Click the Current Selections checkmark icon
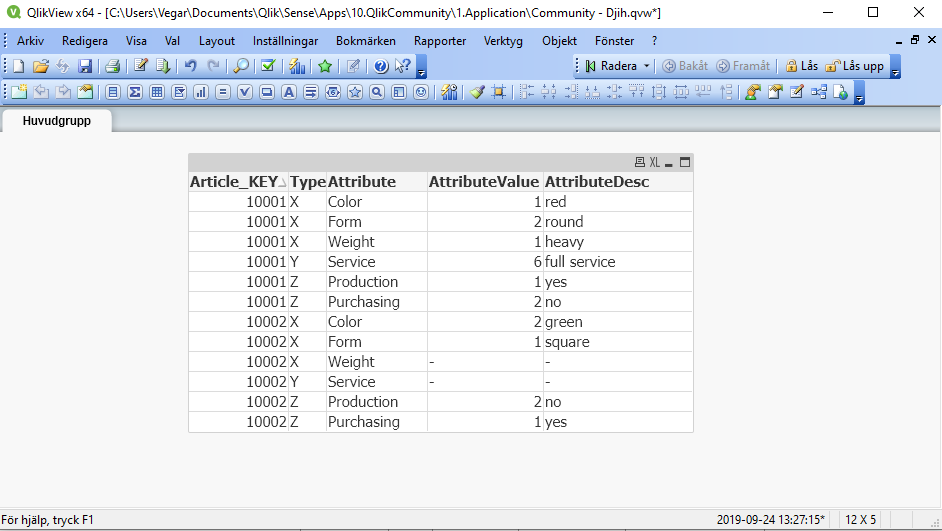The height and width of the screenshot is (531, 942). [268, 66]
